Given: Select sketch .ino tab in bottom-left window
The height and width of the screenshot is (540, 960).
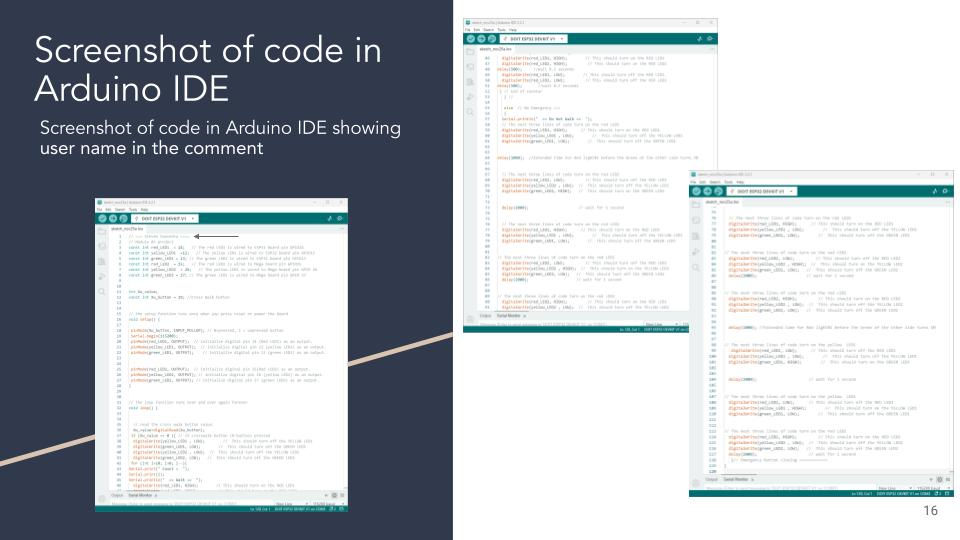Looking at the screenshot, I should click(x=127, y=228).
